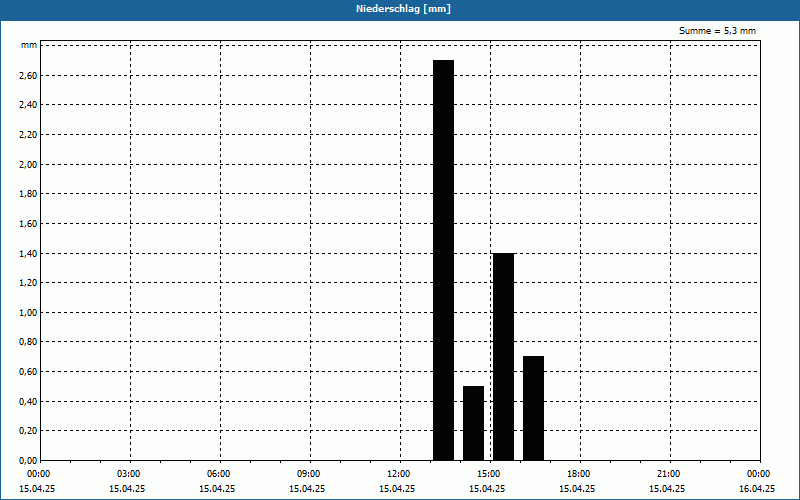Select the tallest precipitation bar reaching 2,70 mm
This screenshot has height=500, width=800.
443,260
